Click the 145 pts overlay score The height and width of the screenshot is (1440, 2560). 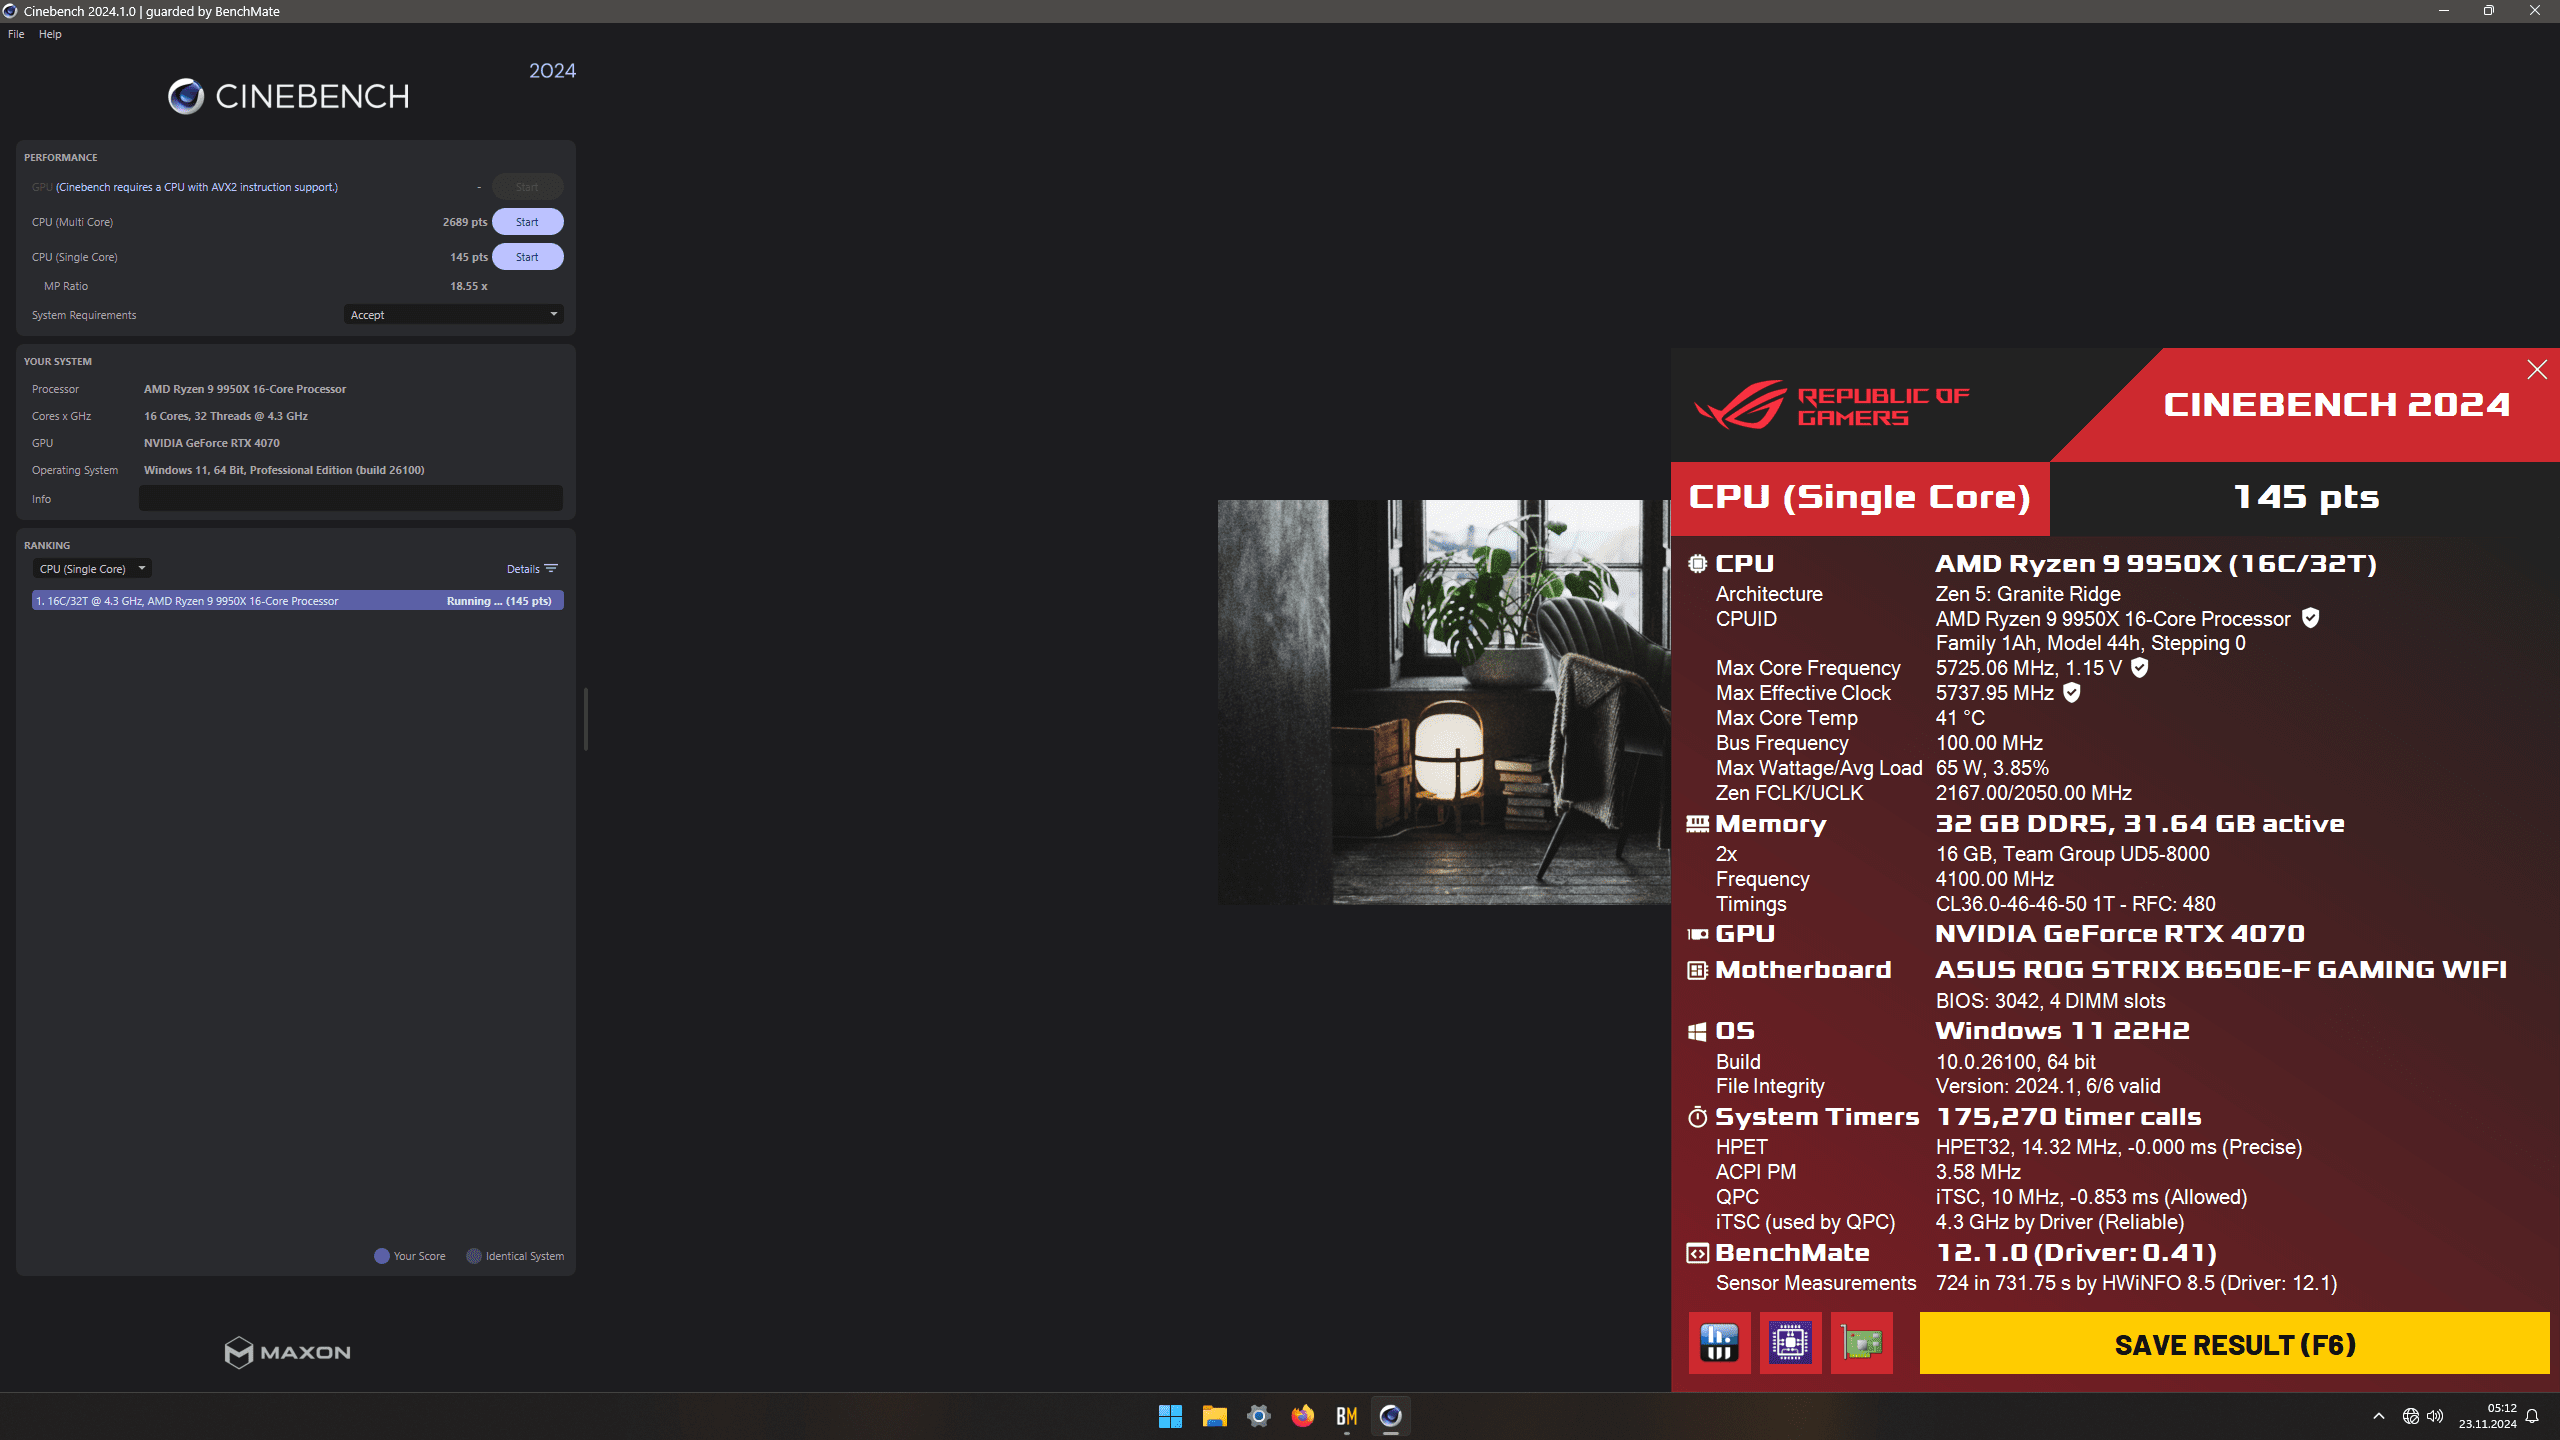point(2306,497)
